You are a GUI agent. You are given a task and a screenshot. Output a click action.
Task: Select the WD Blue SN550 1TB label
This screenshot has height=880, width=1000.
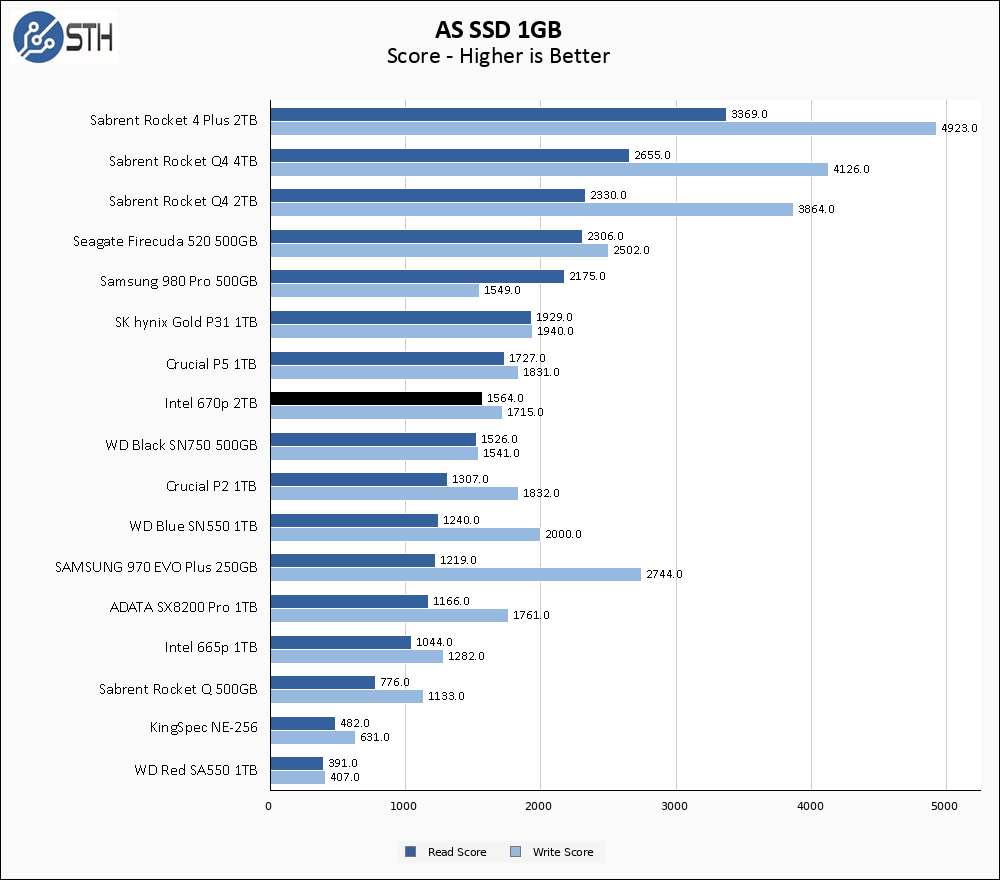tap(193, 527)
